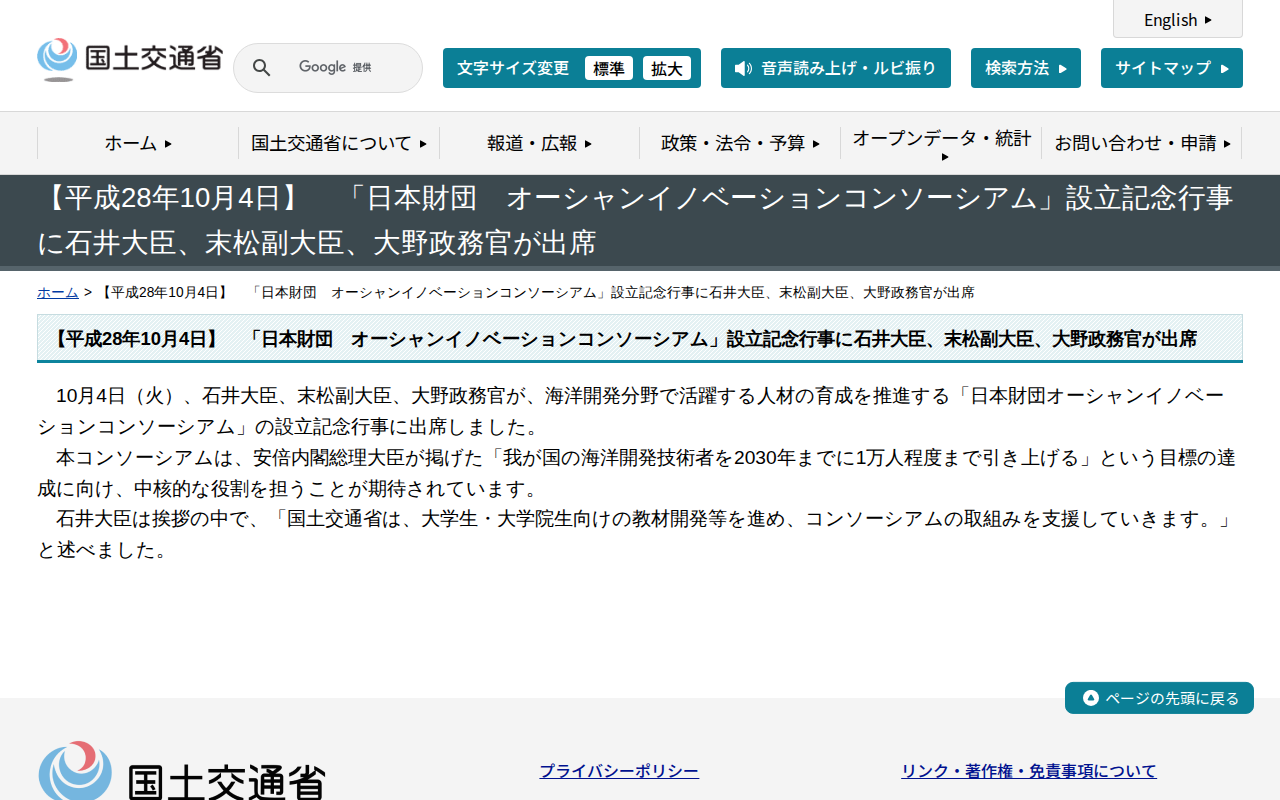Open the 国土交通省について menu item
This screenshot has width=1280, height=800.
pyautogui.click(x=337, y=143)
